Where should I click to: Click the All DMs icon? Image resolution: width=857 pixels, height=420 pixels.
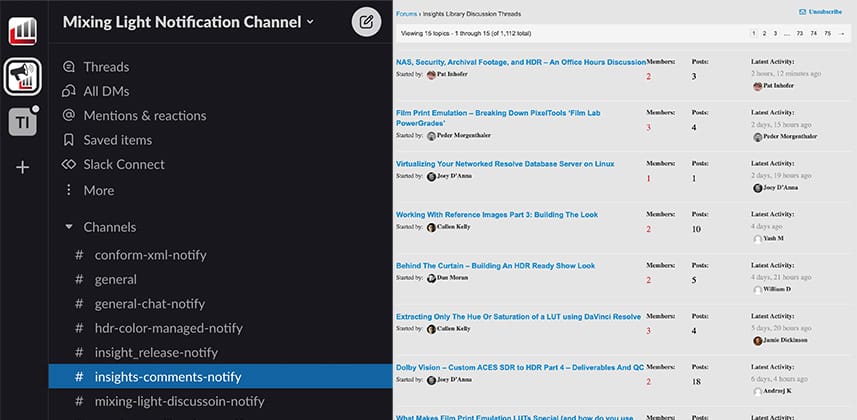[x=69, y=91]
